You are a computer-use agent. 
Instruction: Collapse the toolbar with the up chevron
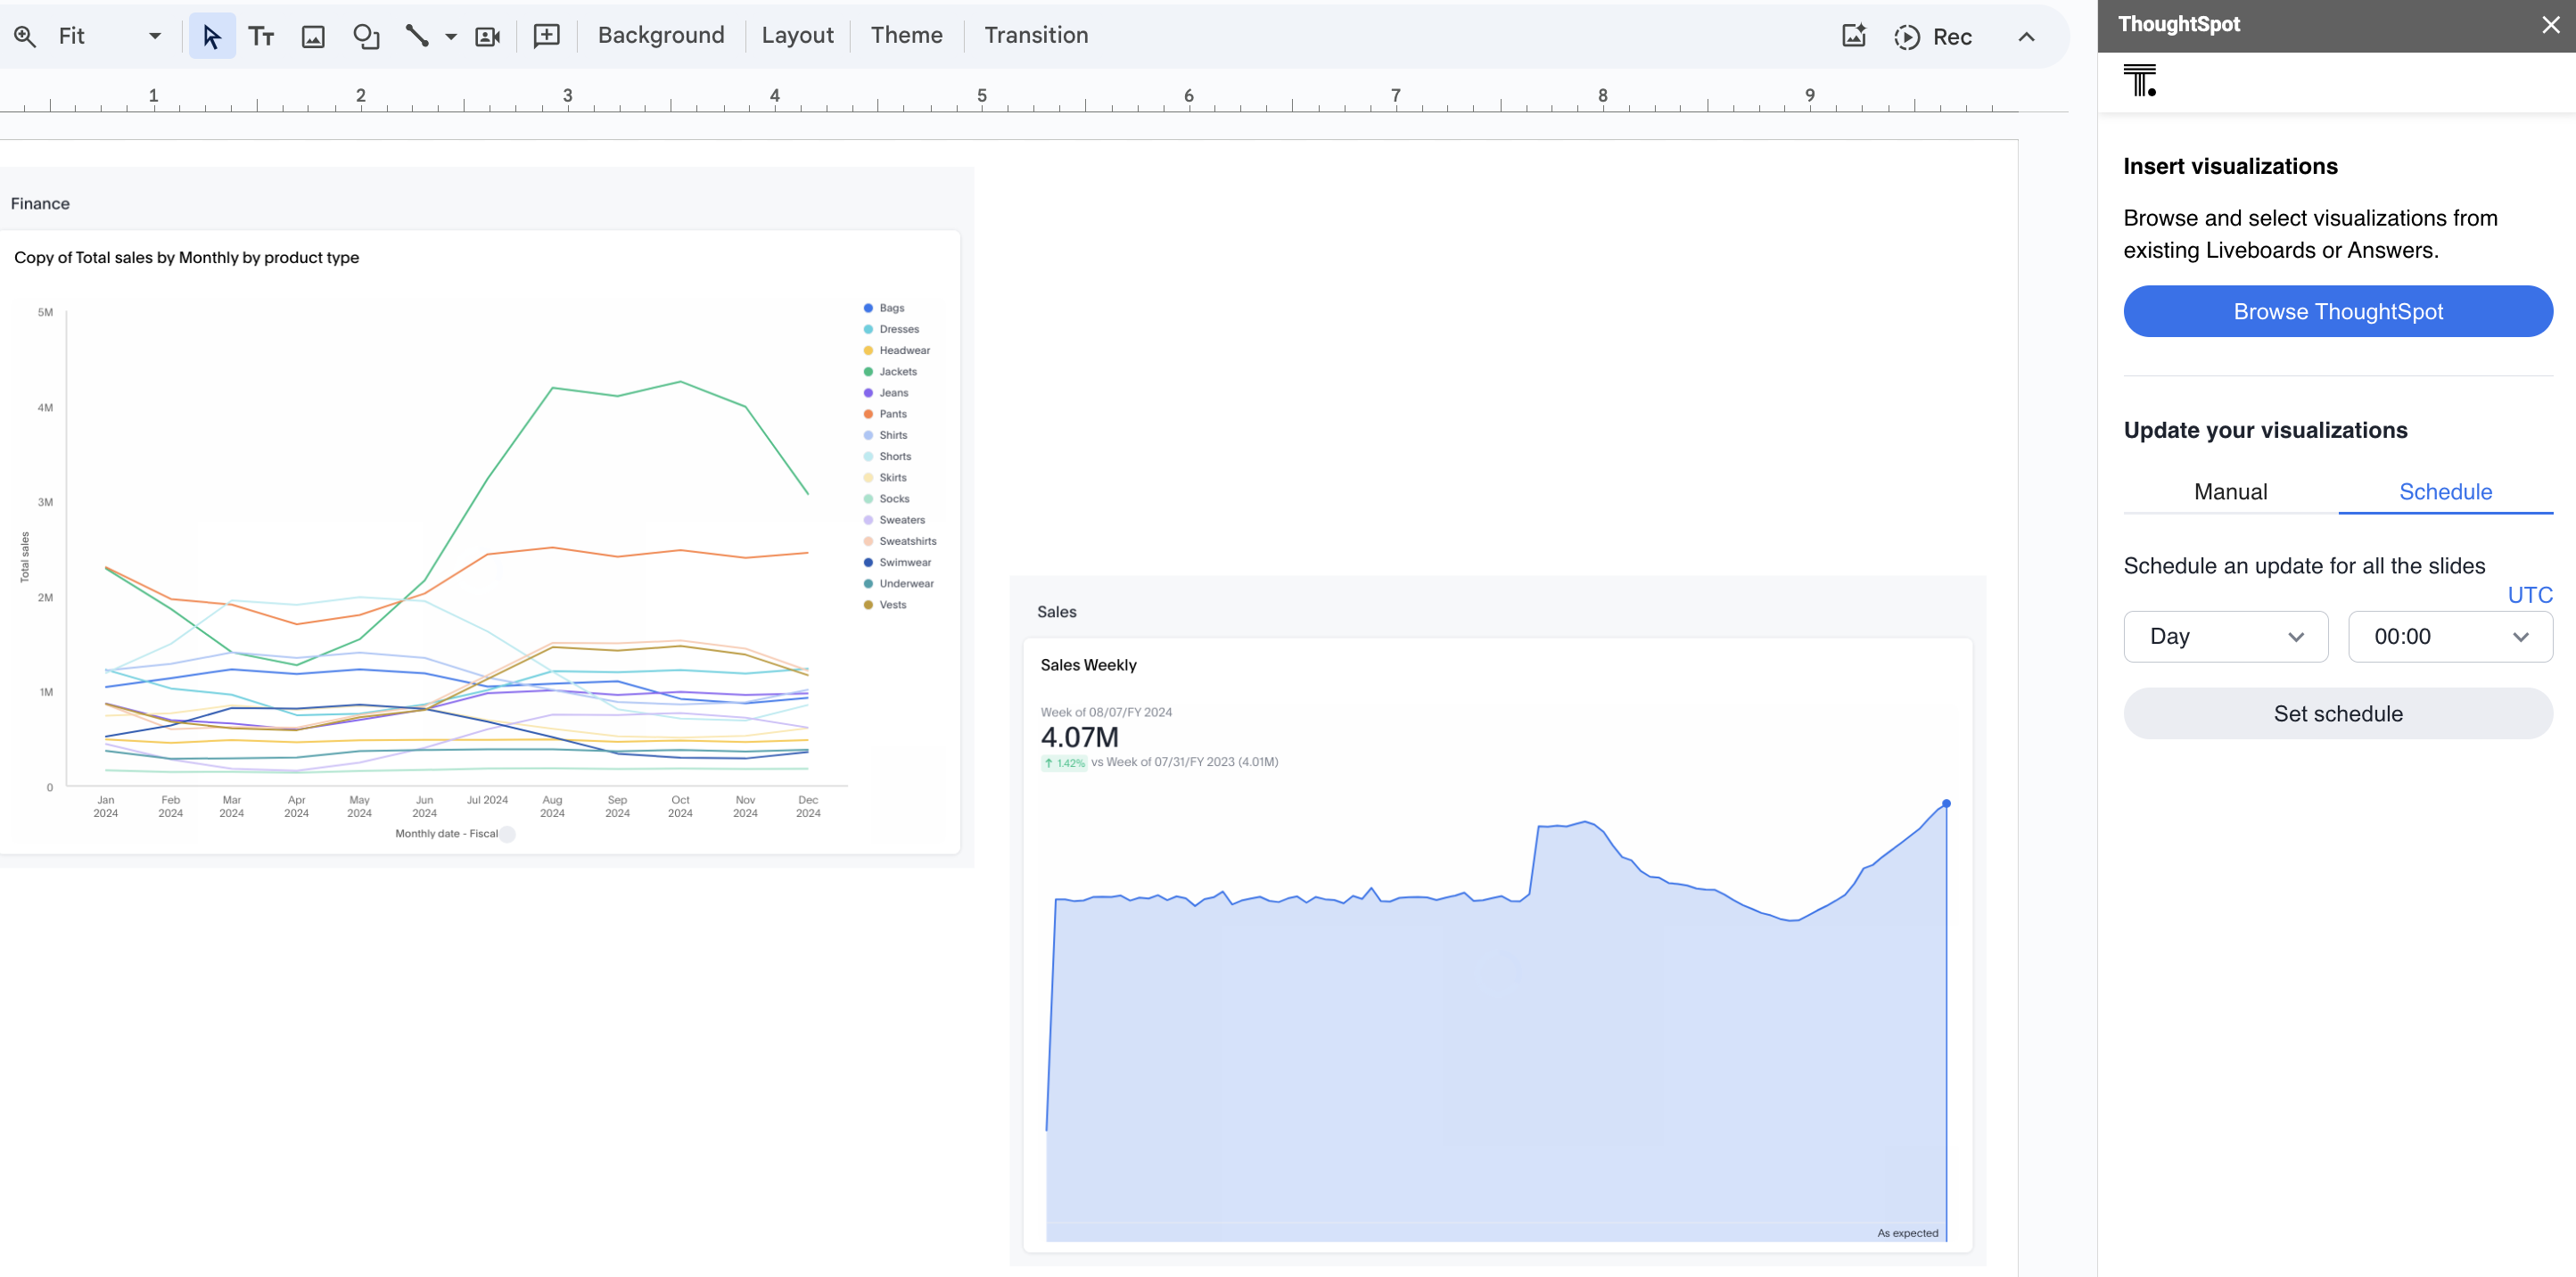tap(2026, 37)
